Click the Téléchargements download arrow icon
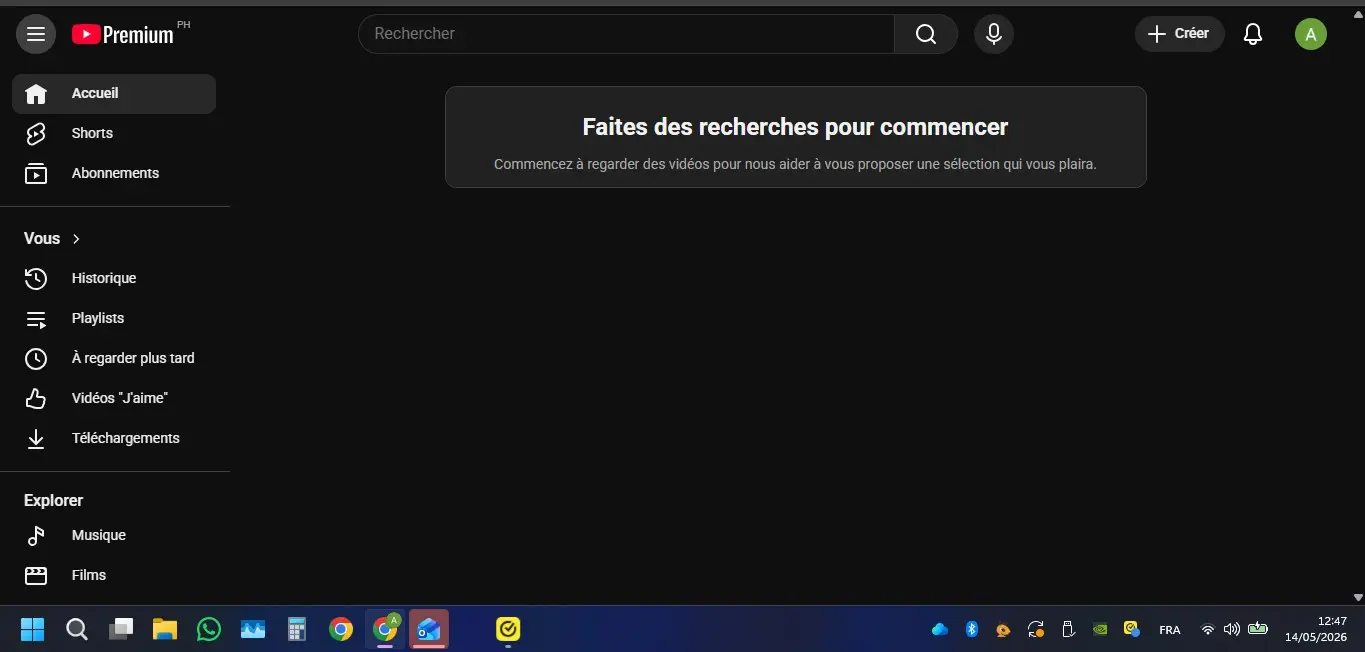The width and height of the screenshot is (1365, 652). [36, 438]
